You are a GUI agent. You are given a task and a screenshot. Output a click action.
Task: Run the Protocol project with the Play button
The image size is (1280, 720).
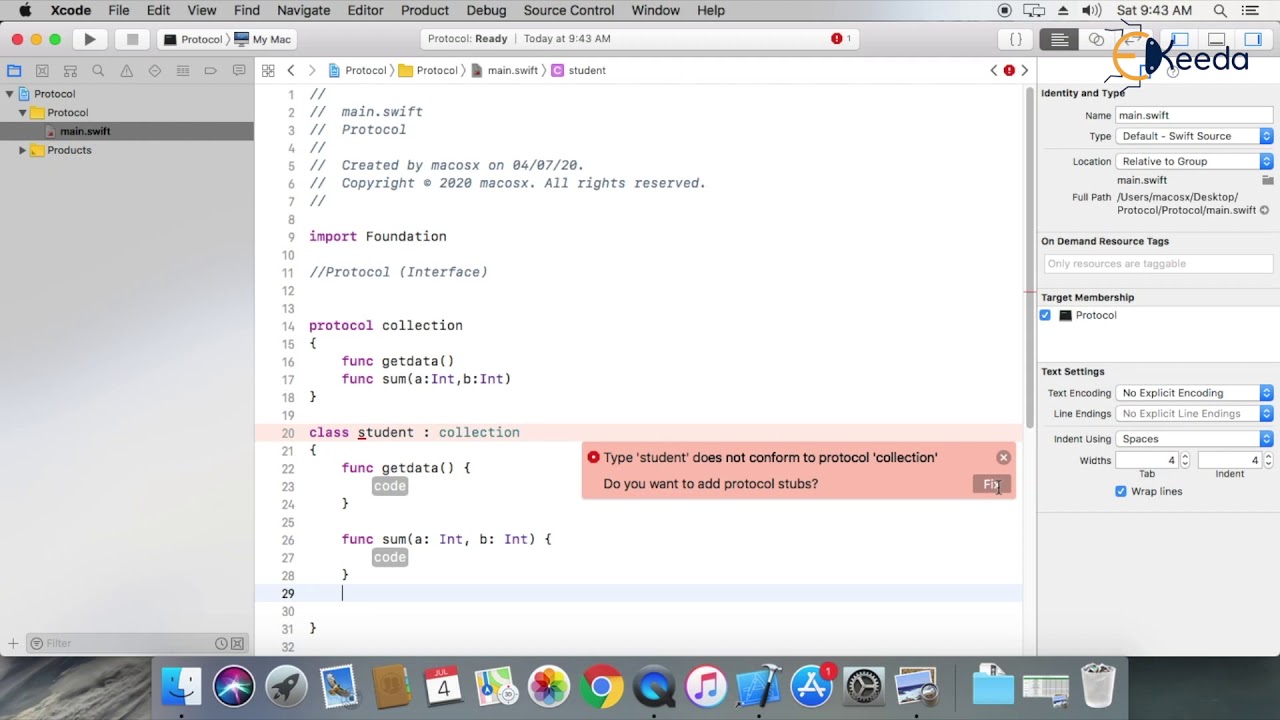(90, 39)
